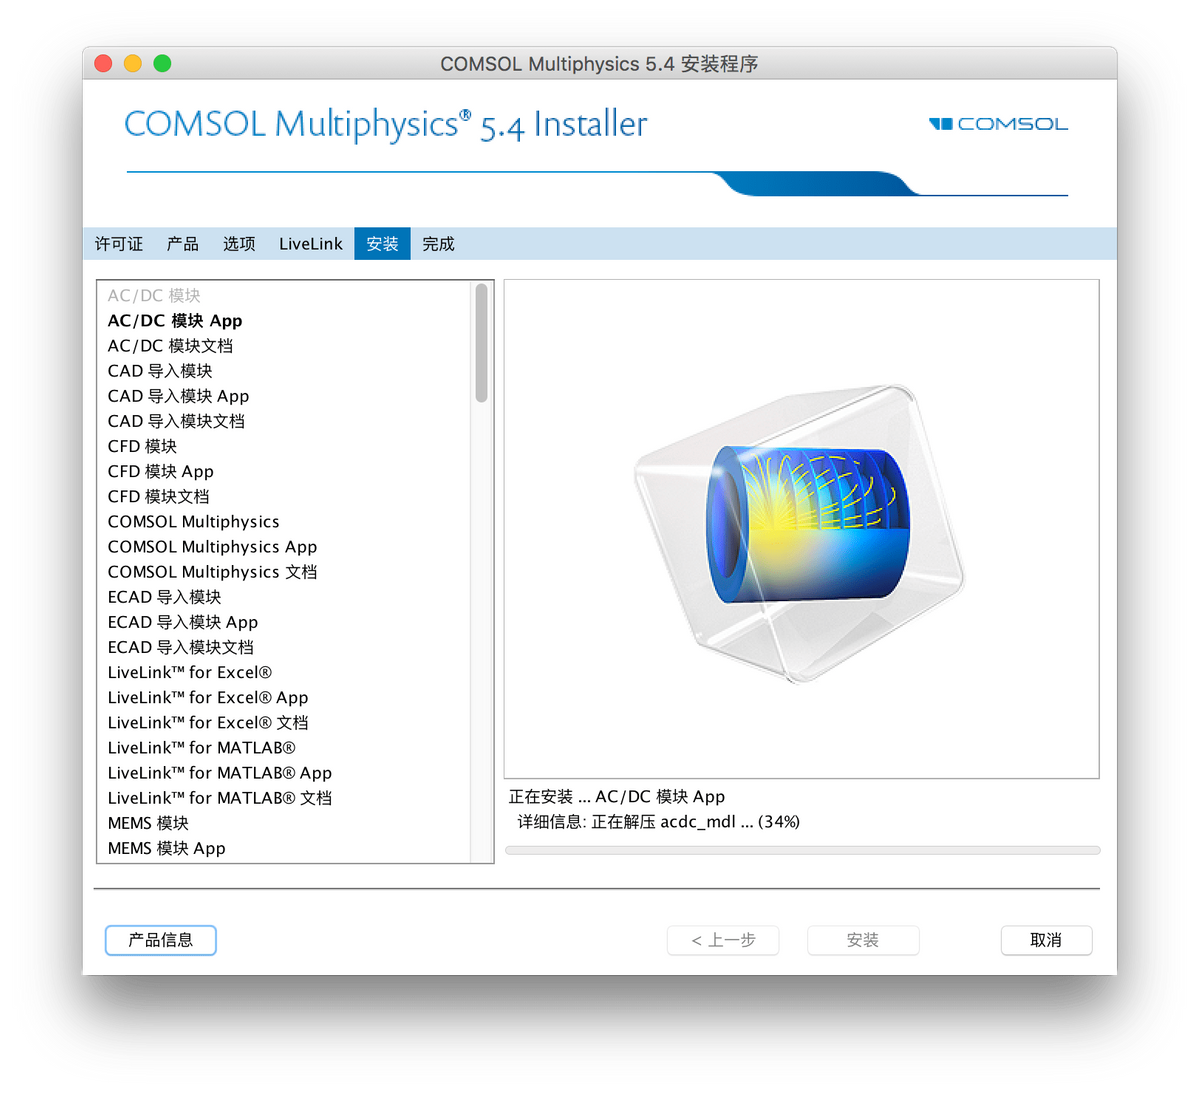Close the installer window with red button
Screen dimensions: 1200x1094
tap(103, 63)
